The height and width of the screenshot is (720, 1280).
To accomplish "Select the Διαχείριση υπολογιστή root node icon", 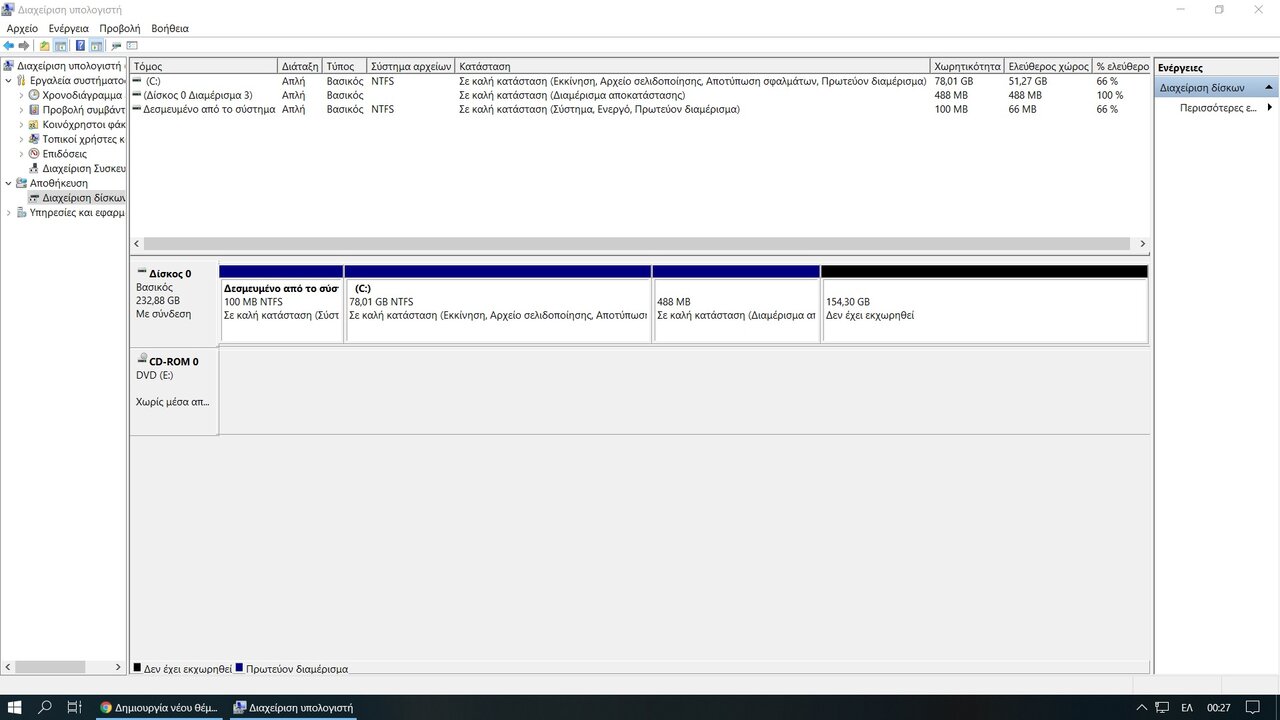I will click(9, 66).
